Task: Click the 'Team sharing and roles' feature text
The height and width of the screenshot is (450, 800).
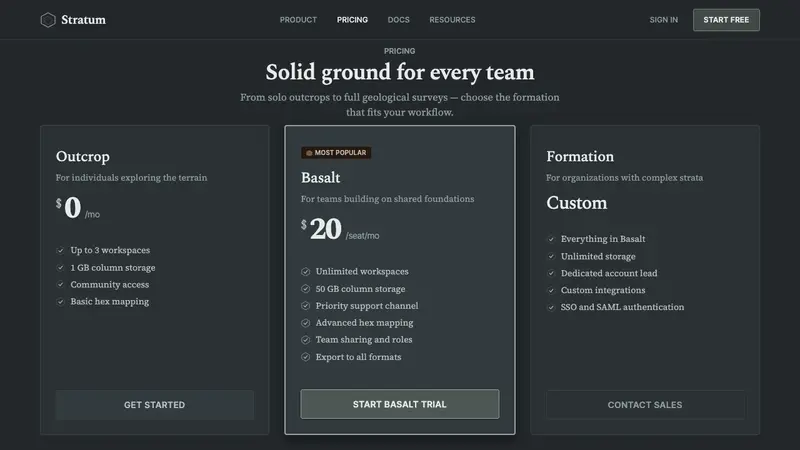Action: pos(364,340)
